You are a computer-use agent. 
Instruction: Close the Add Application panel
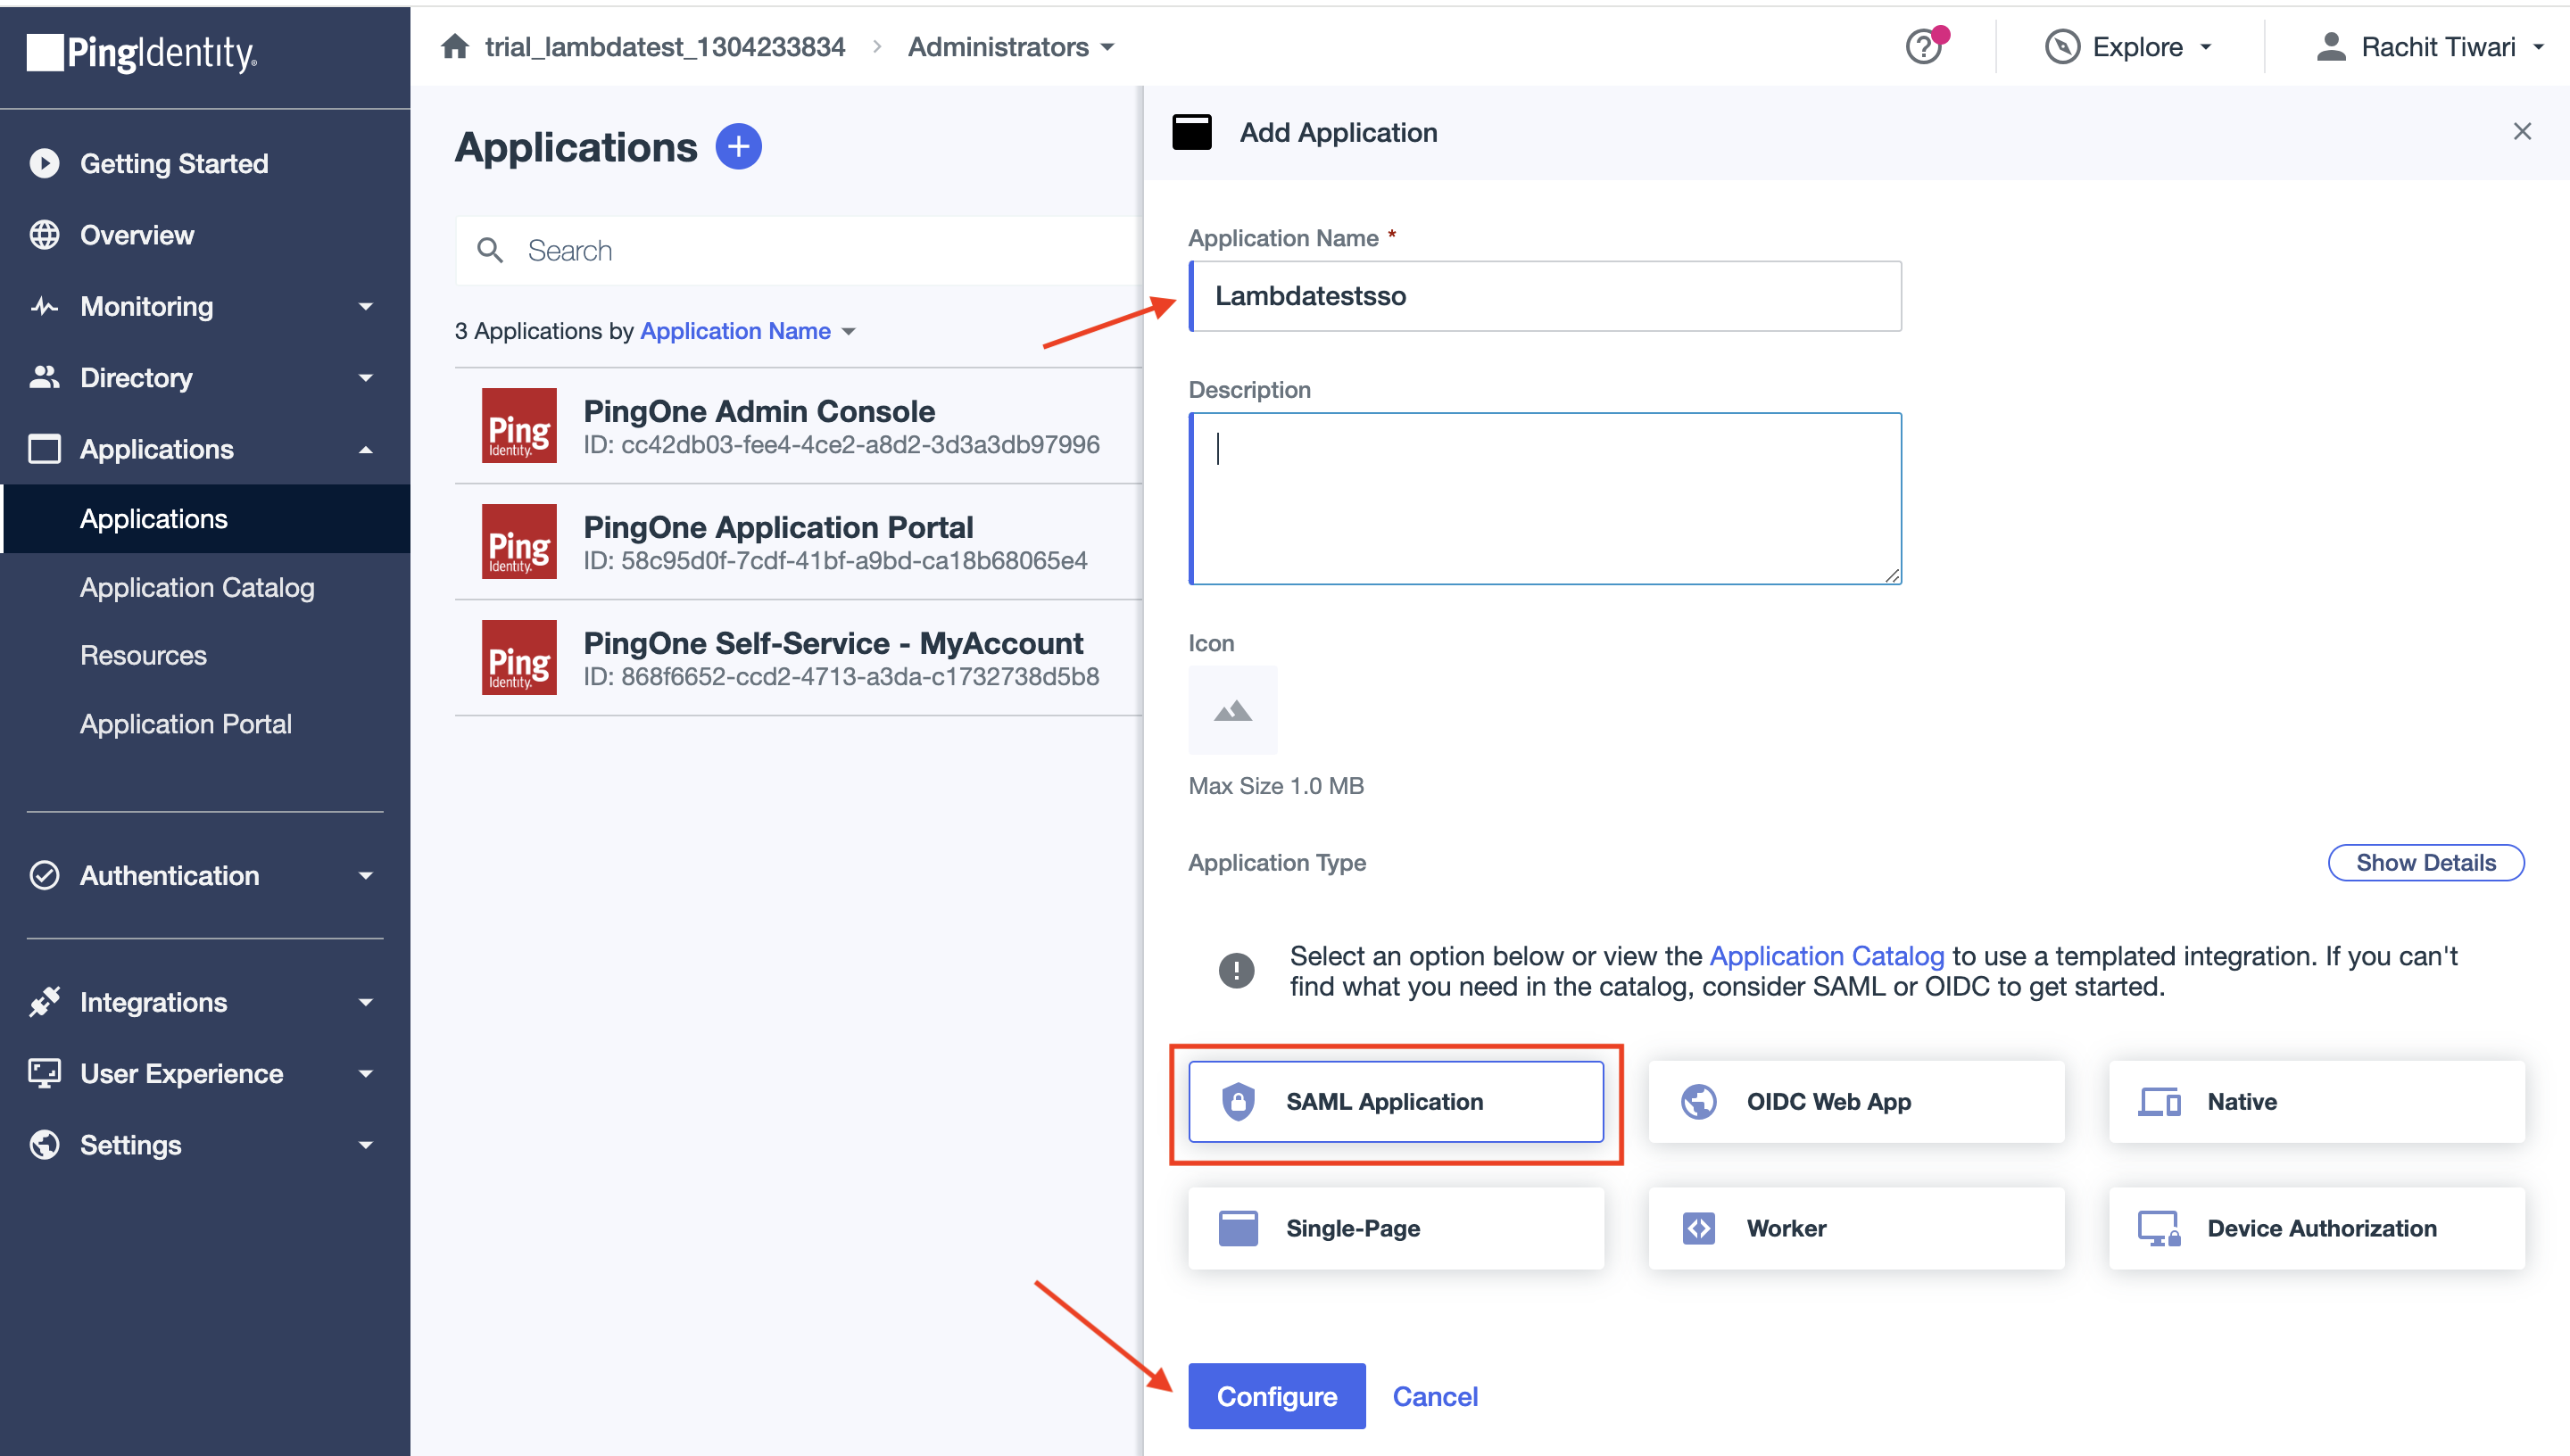[2521, 132]
